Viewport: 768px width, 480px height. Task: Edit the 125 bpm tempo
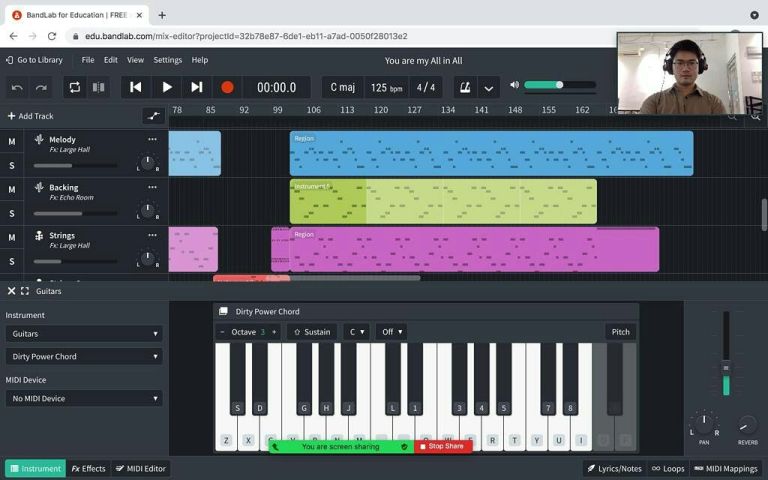click(x=386, y=88)
